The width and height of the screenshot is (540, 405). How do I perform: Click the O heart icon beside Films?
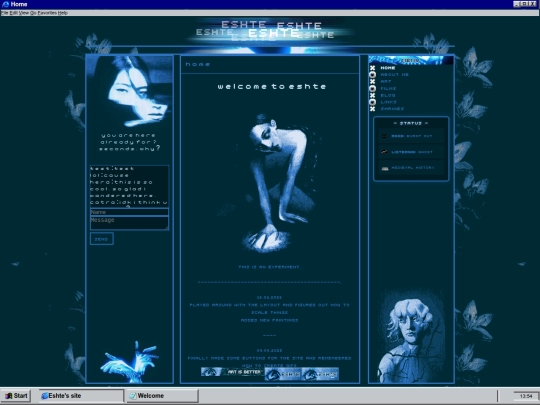(x=372, y=89)
